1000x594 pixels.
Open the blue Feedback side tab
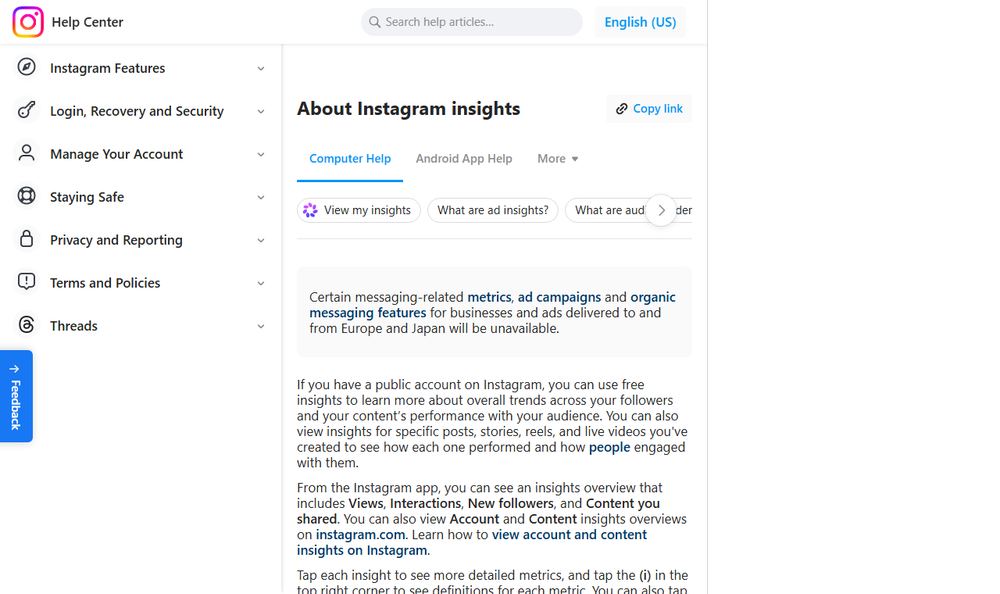pos(16,396)
